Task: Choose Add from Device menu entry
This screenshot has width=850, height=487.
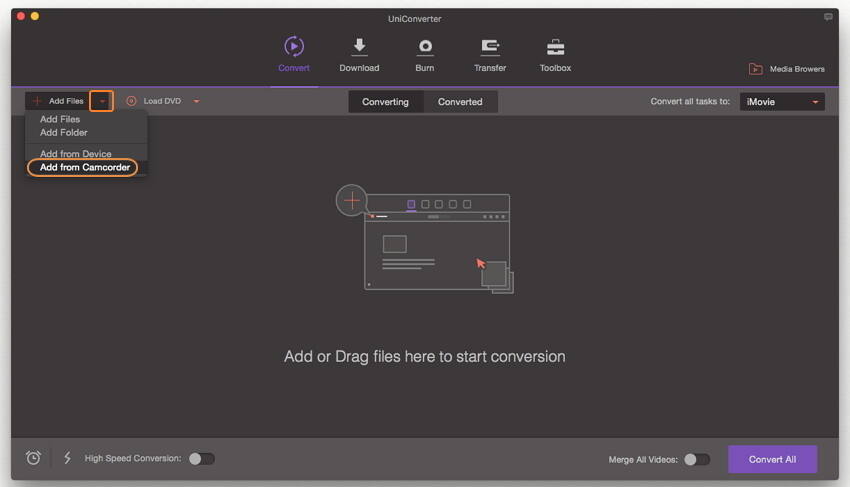Action: tap(75, 154)
